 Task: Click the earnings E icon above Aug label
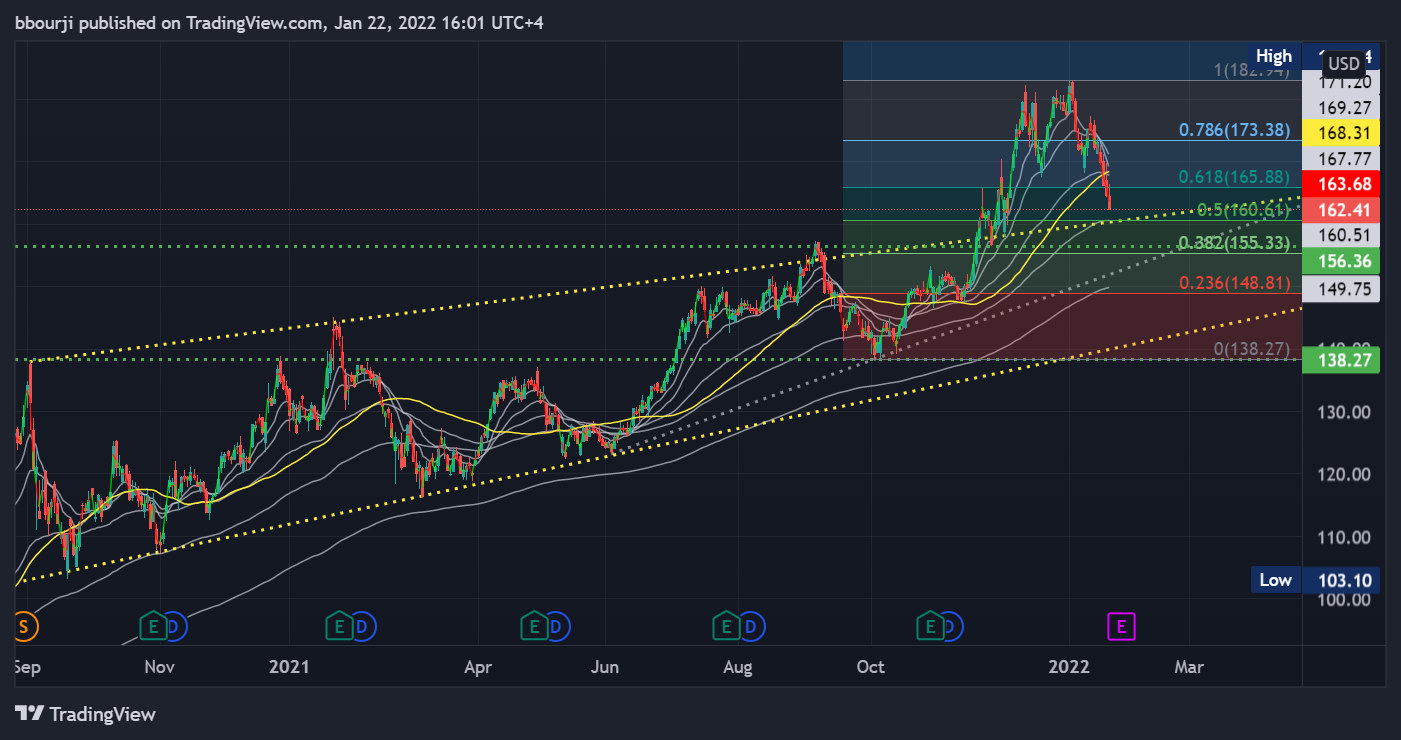pos(724,627)
